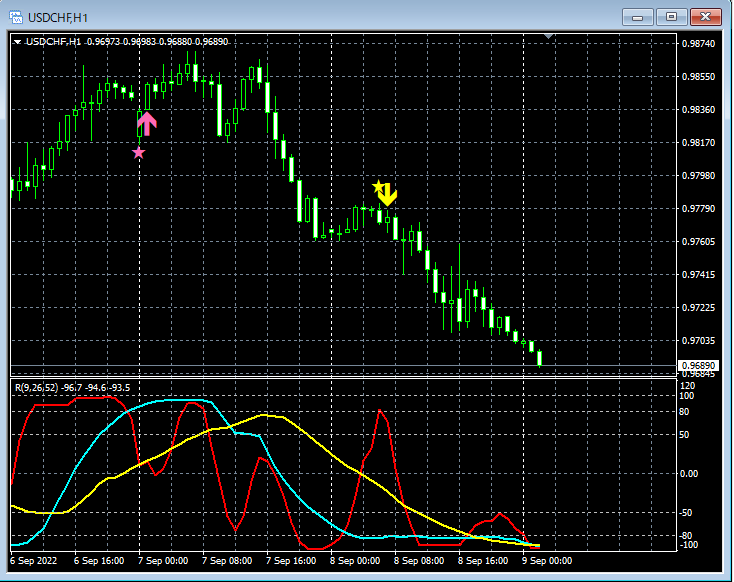Maximize the USDCHF,H1 chart window

[671, 17]
